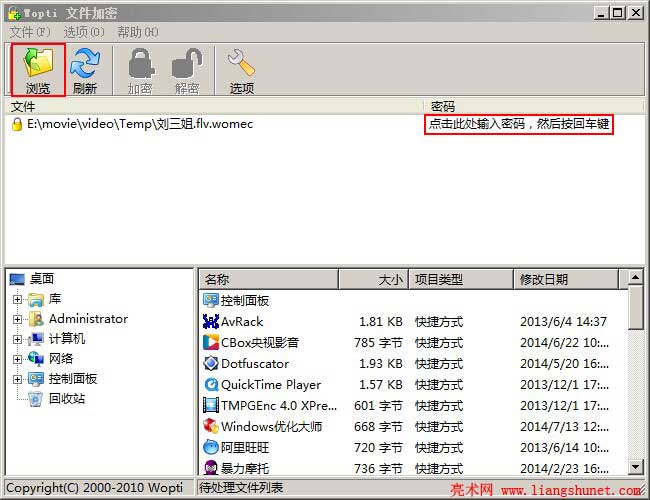The width and height of the screenshot is (650, 500).
Task: Click the 计算机 computer icon
Action: point(36,339)
